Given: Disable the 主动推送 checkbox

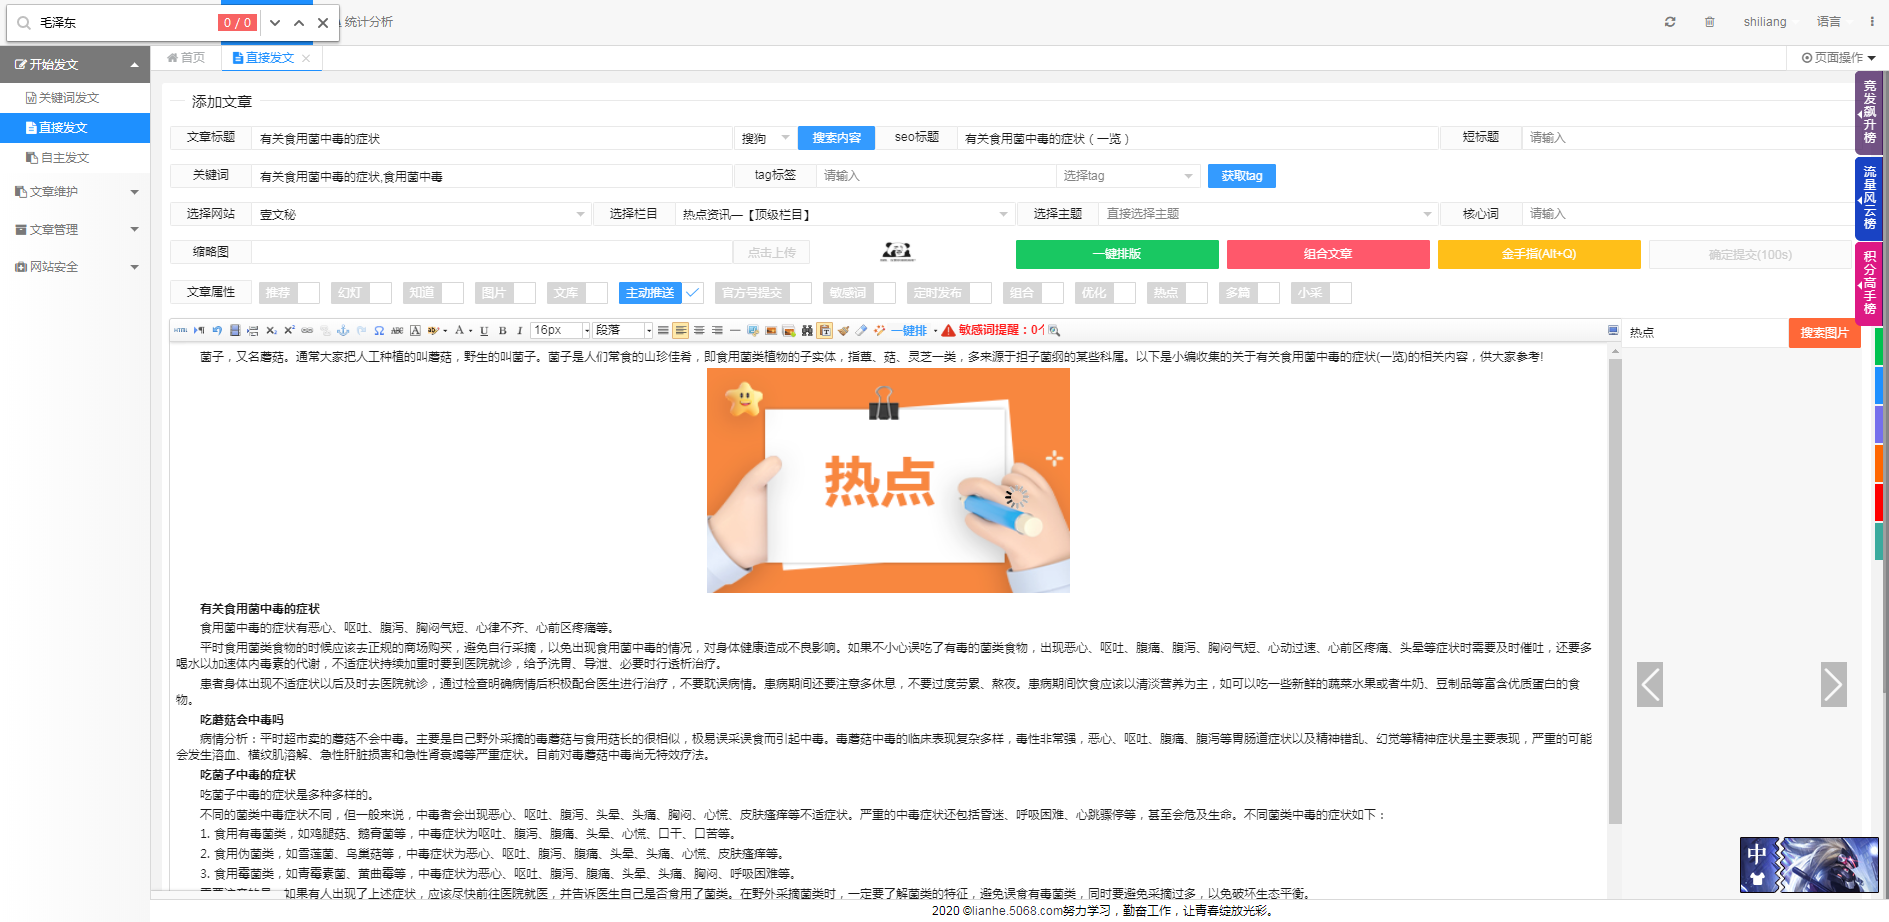Looking at the screenshot, I should [x=694, y=292].
